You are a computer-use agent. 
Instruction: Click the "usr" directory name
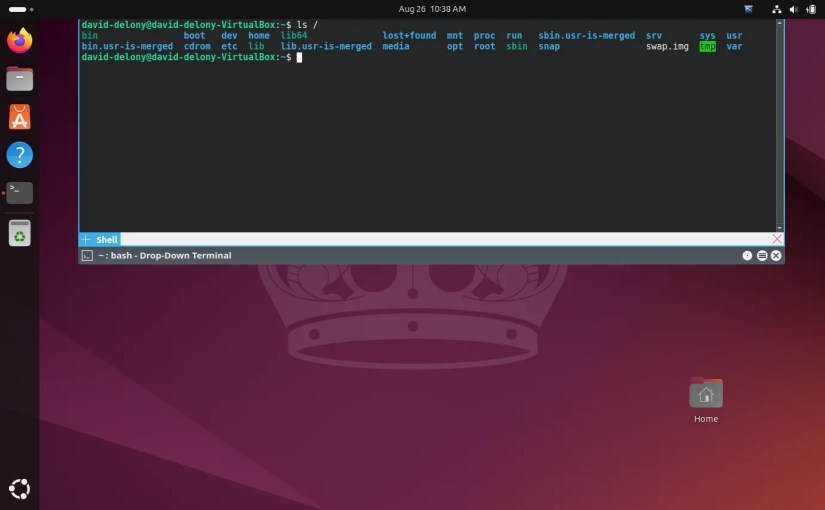click(x=735, y=35)
